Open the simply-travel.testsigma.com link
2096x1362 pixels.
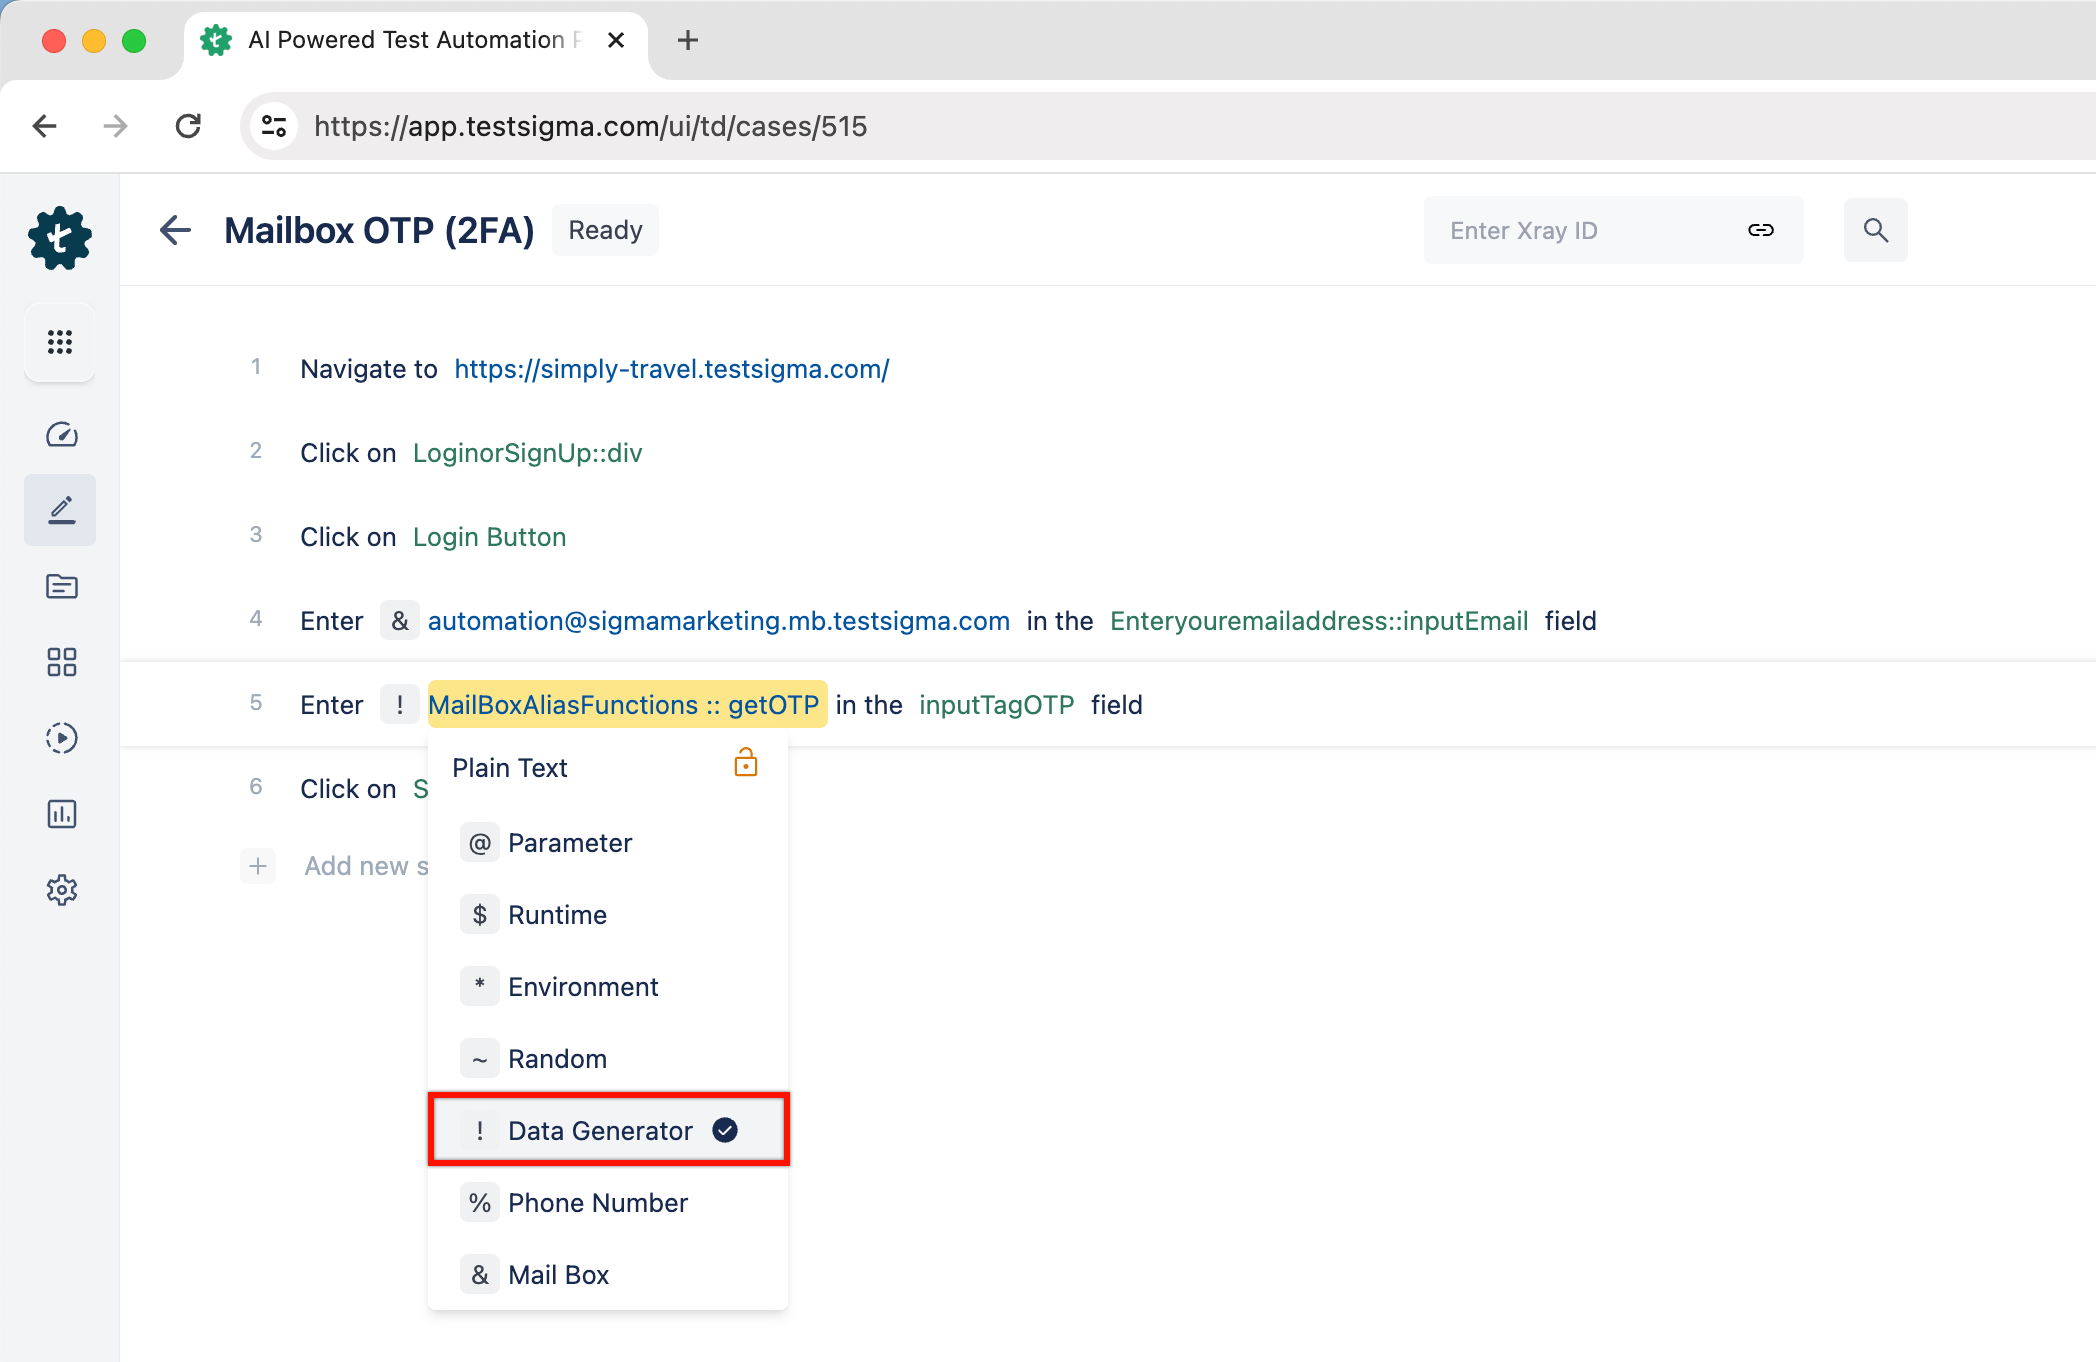pos(671,369)
